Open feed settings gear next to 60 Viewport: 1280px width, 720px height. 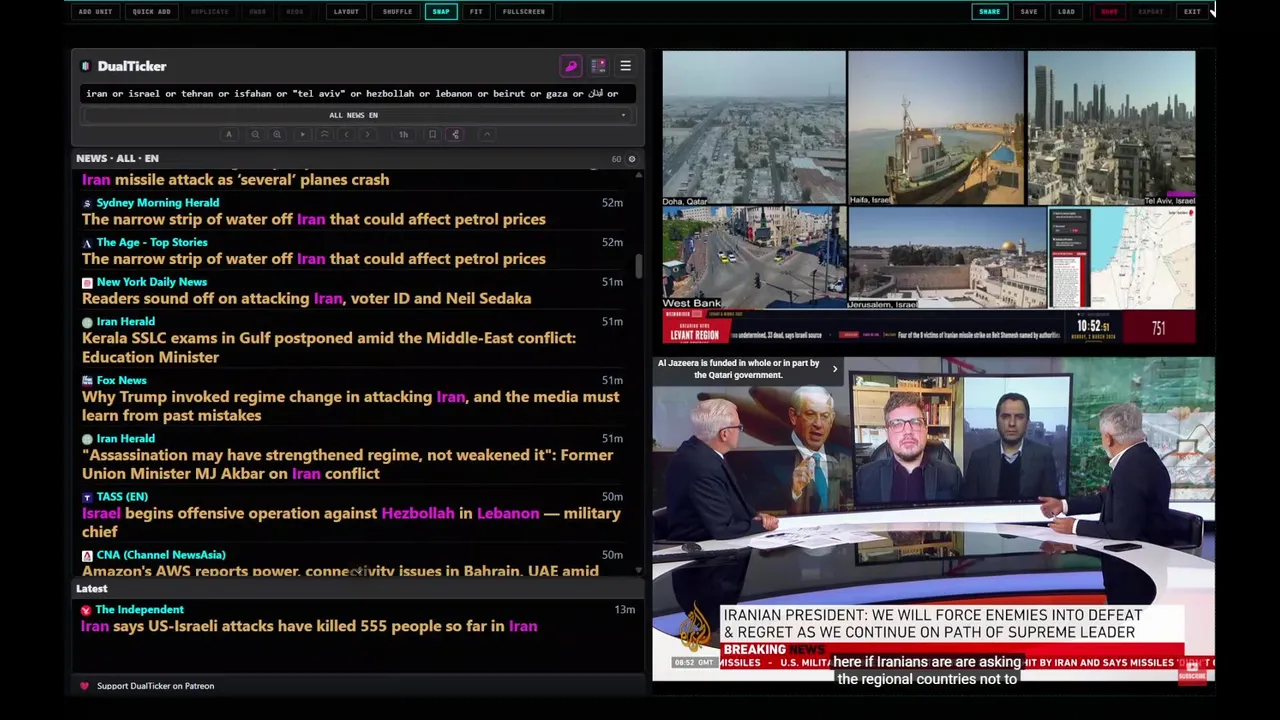631,159
